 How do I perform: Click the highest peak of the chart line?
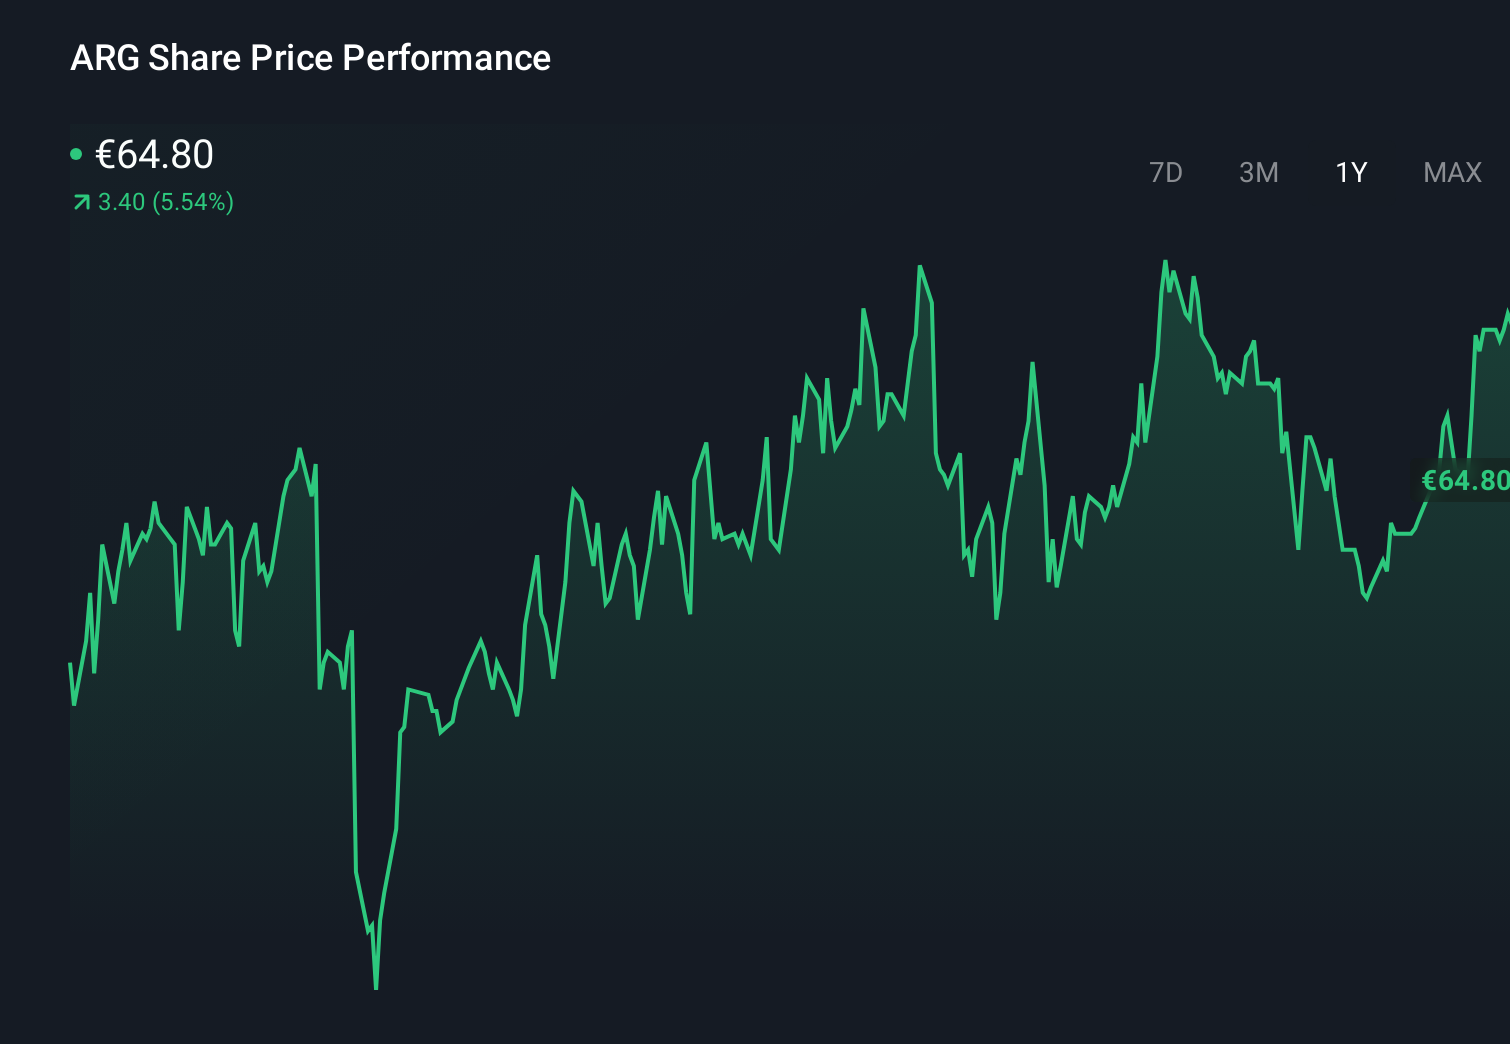(1165, 262)
